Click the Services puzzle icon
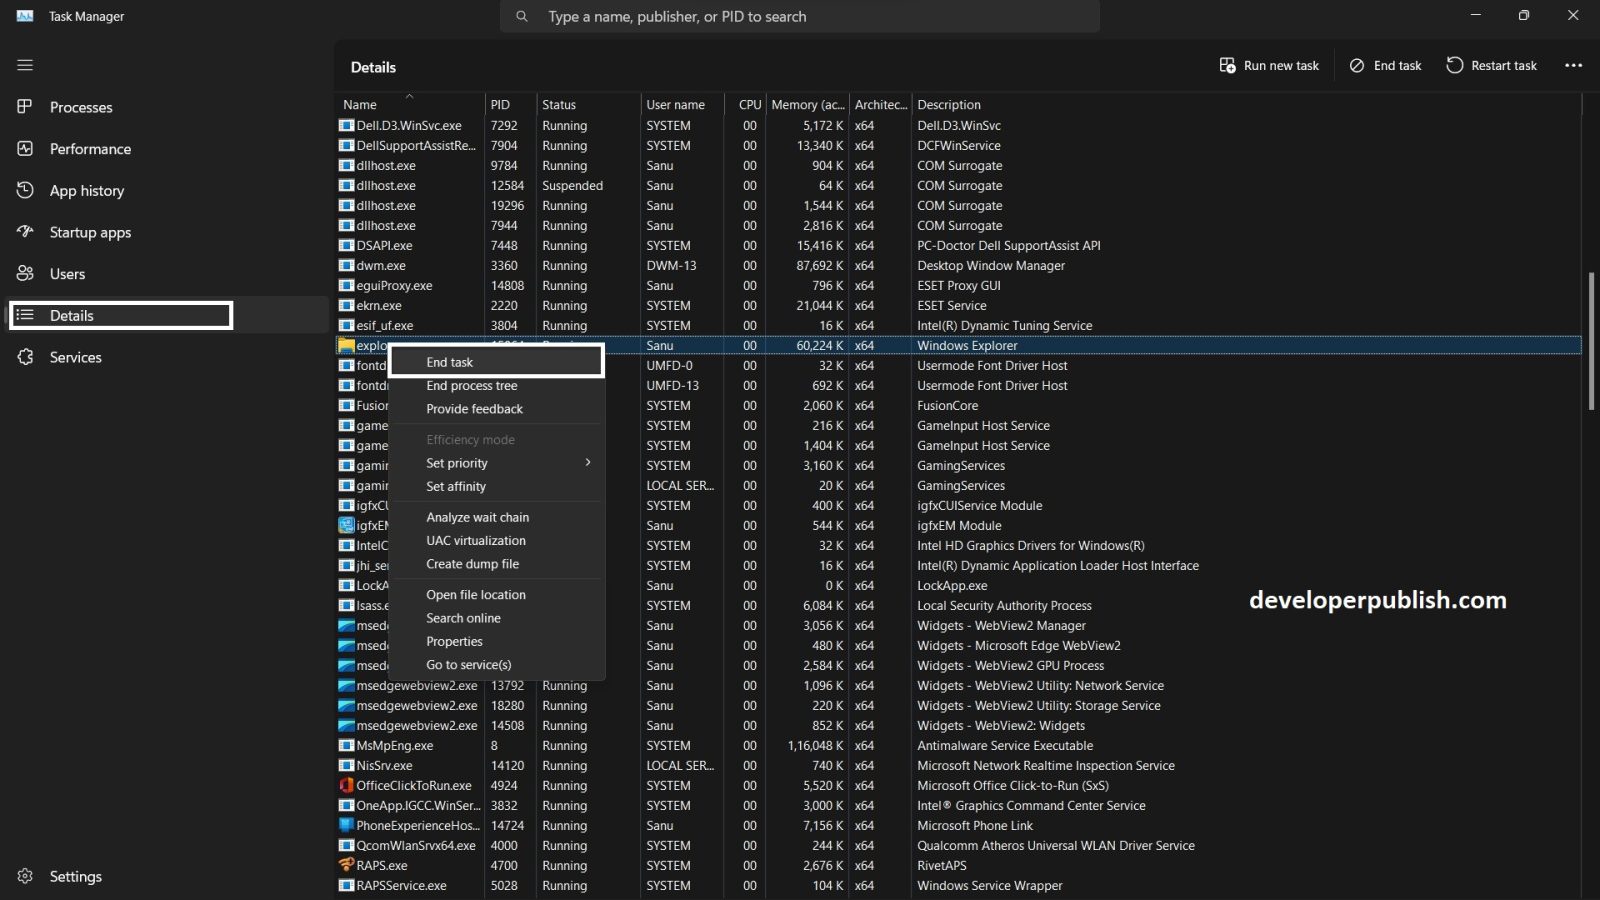This screenshot has width=1600, height=900. 25,357
